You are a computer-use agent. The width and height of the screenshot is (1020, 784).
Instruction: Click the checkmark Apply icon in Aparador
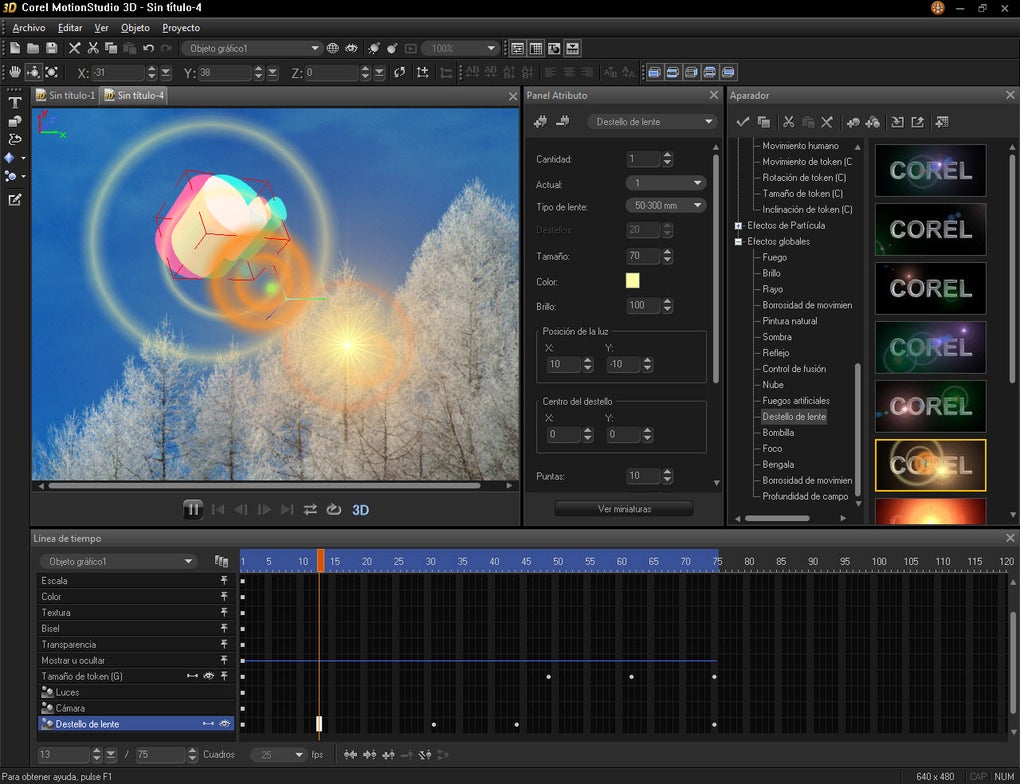coord(742,122)
